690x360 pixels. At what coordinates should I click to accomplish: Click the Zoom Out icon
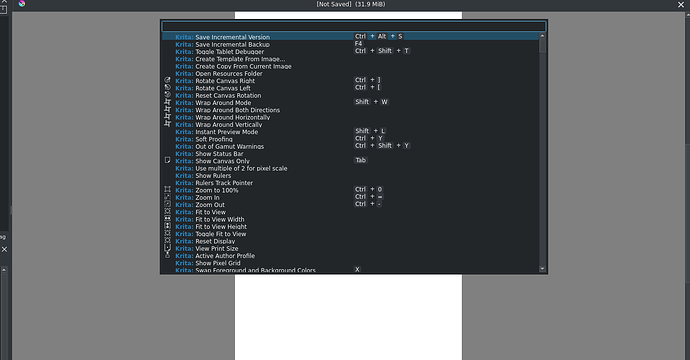pos(167,204)
